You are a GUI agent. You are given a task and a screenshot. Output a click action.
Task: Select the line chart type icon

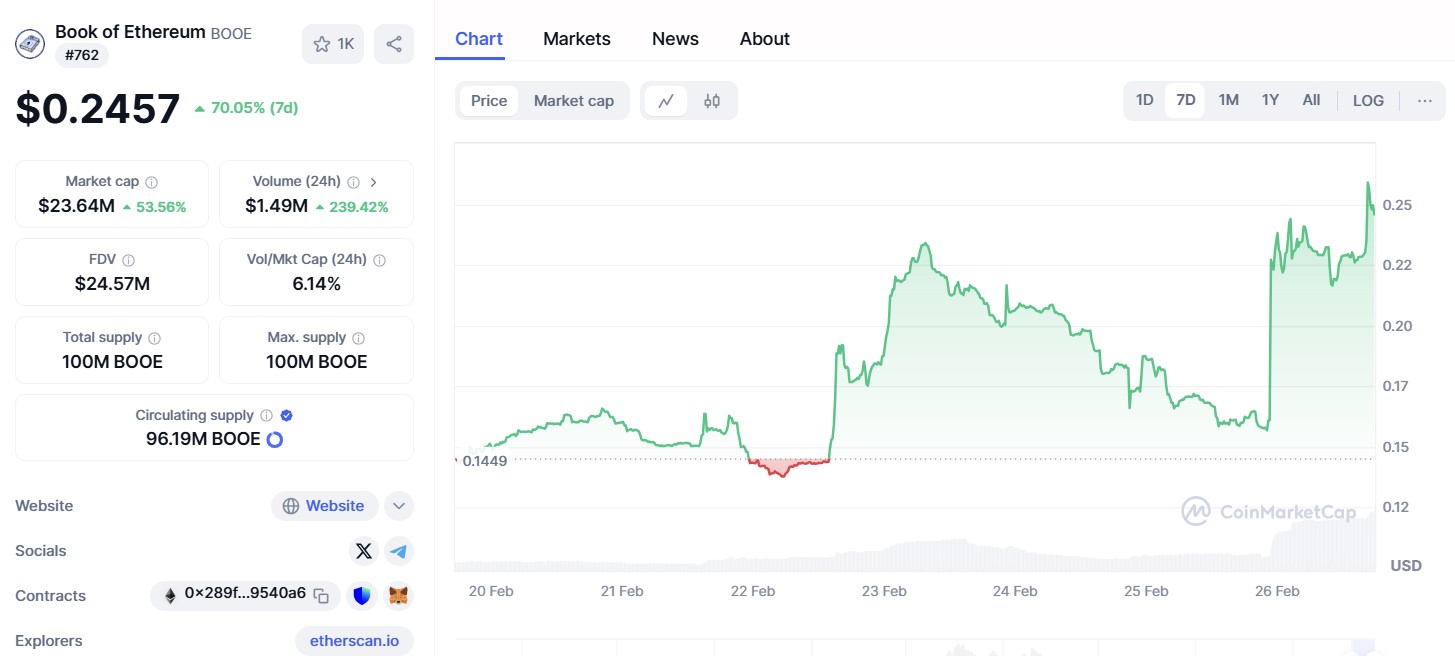click(x=666, y=100)
